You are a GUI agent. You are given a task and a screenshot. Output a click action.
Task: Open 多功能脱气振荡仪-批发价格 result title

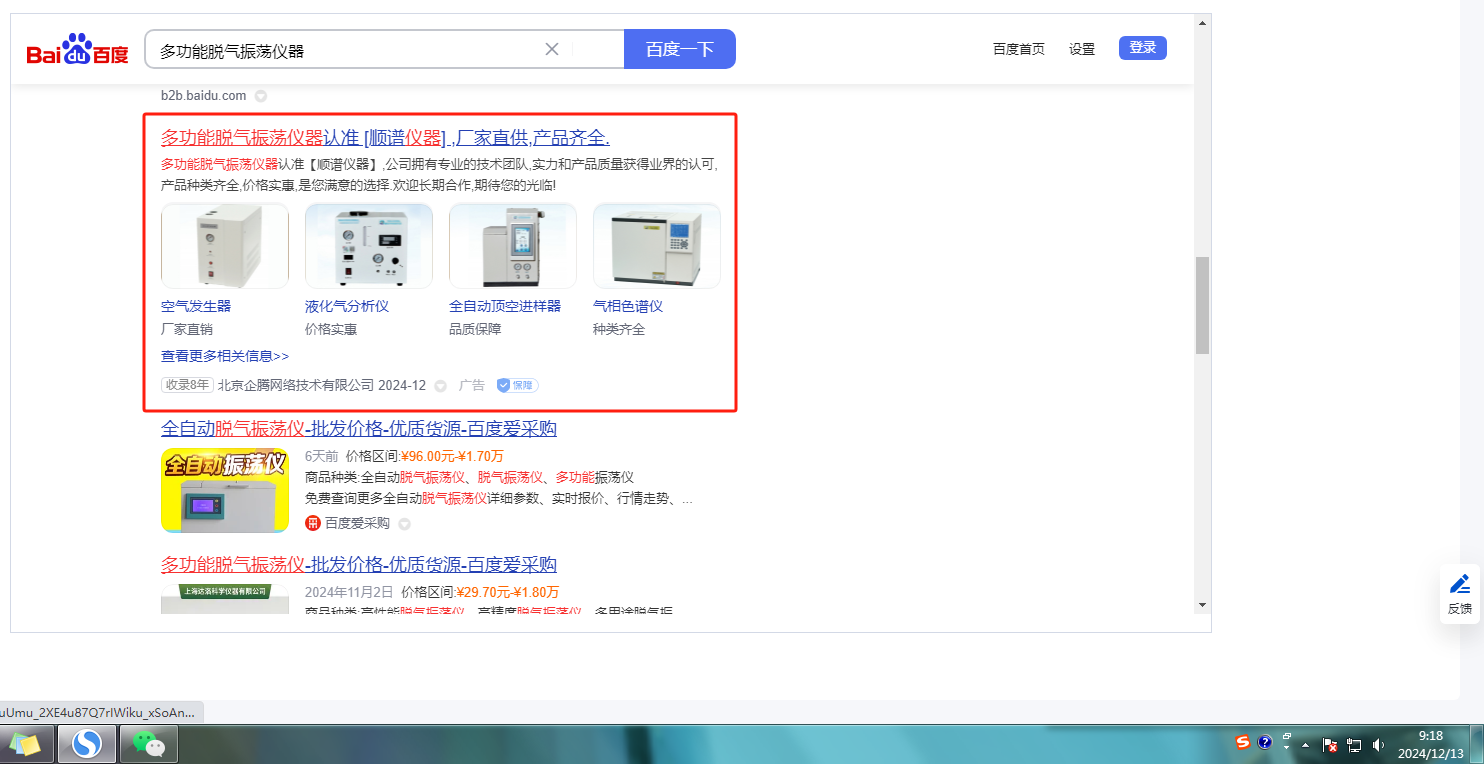click(x=359, y=565)
